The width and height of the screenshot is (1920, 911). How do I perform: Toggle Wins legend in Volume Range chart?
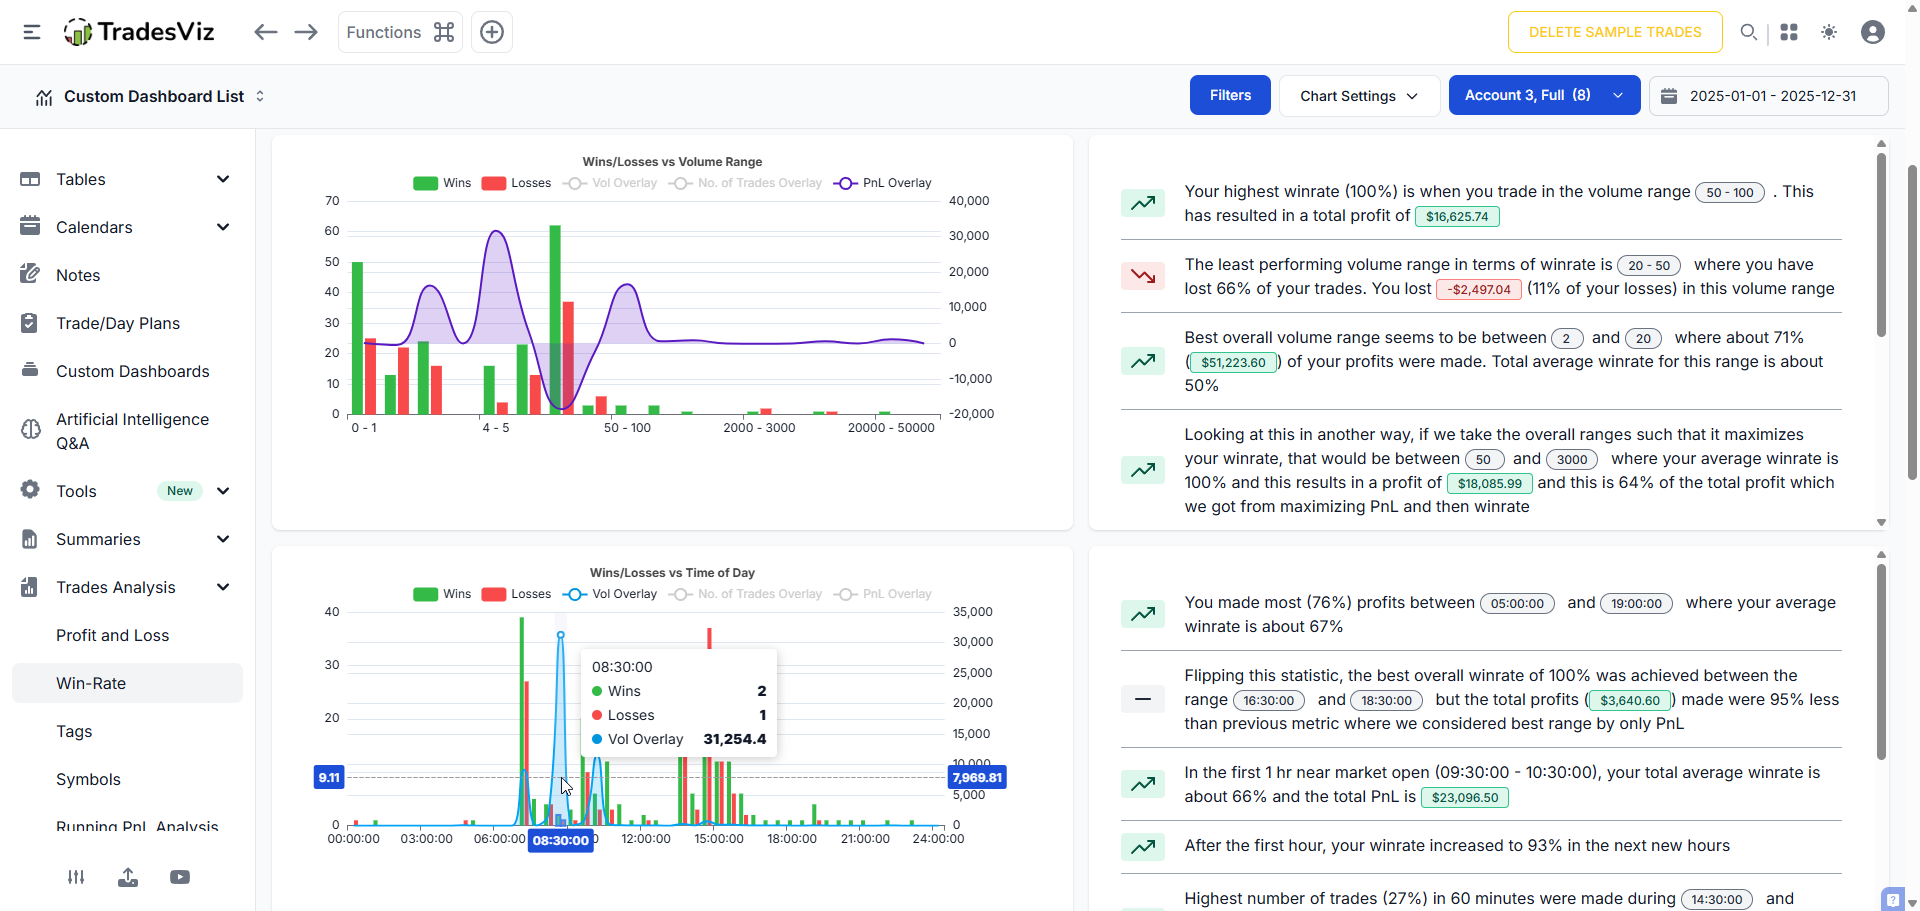[442, 183]
